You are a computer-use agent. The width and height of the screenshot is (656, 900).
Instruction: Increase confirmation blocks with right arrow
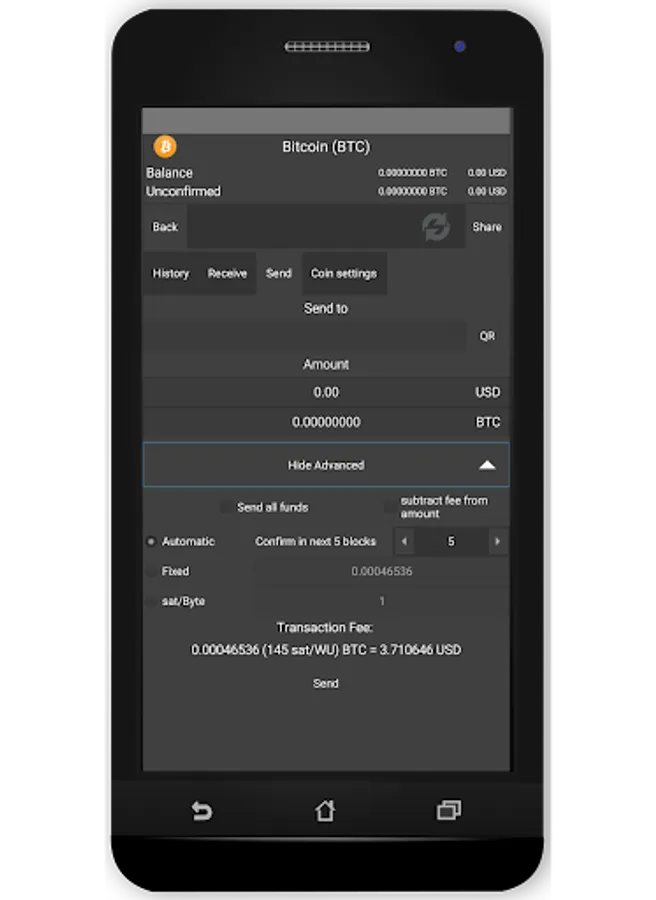click(497, 541)
